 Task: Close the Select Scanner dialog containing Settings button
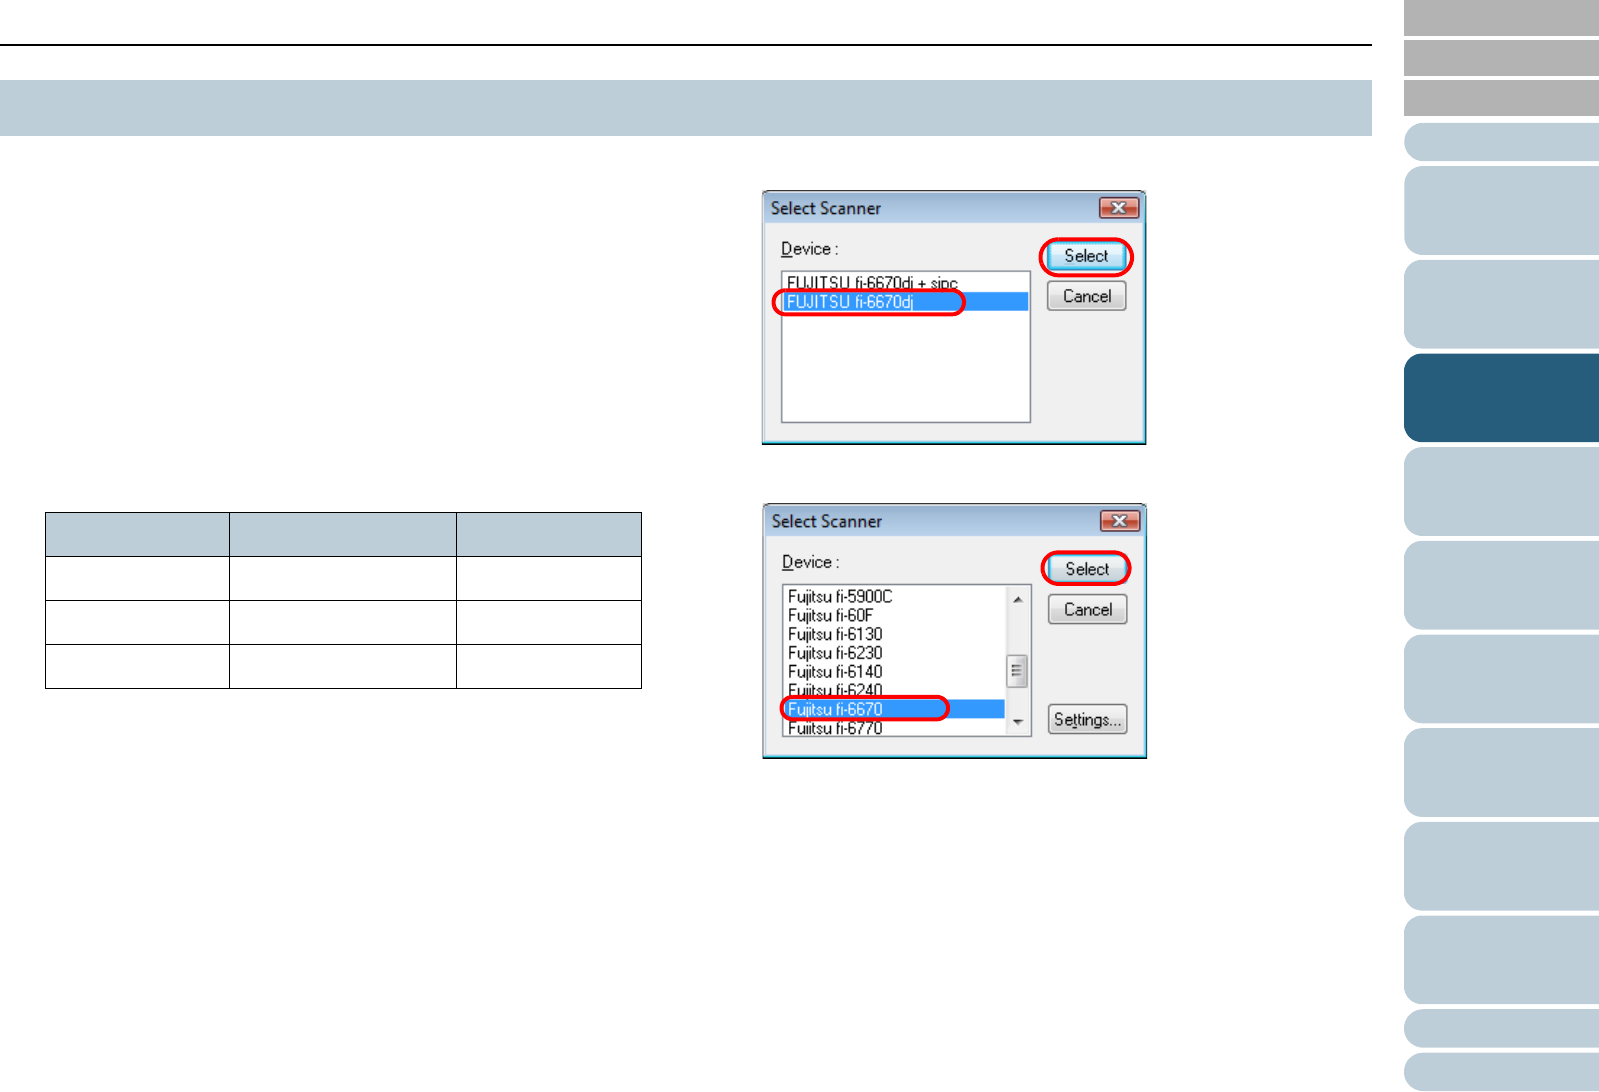1120,521
